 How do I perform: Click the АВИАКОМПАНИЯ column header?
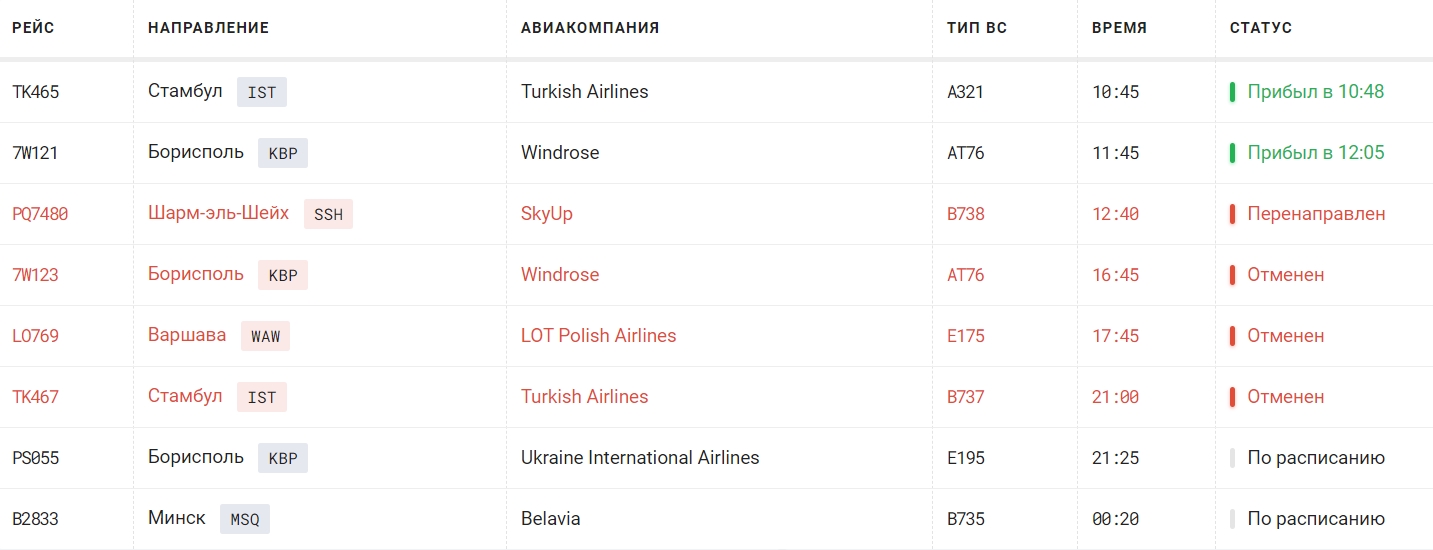point(590,28)
